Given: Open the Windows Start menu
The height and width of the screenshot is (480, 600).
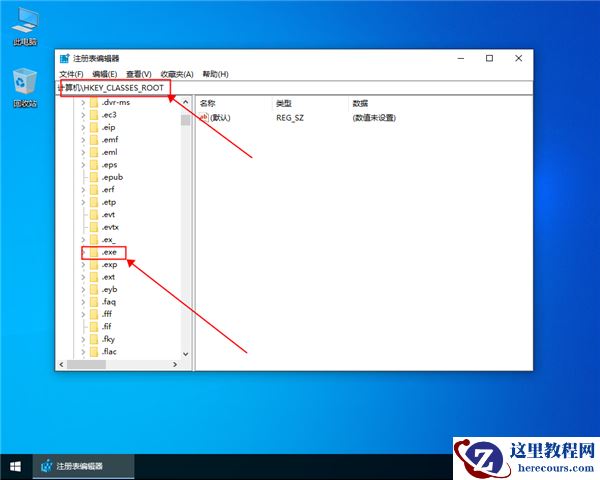Looking at the screenshot, I should 16,466.
